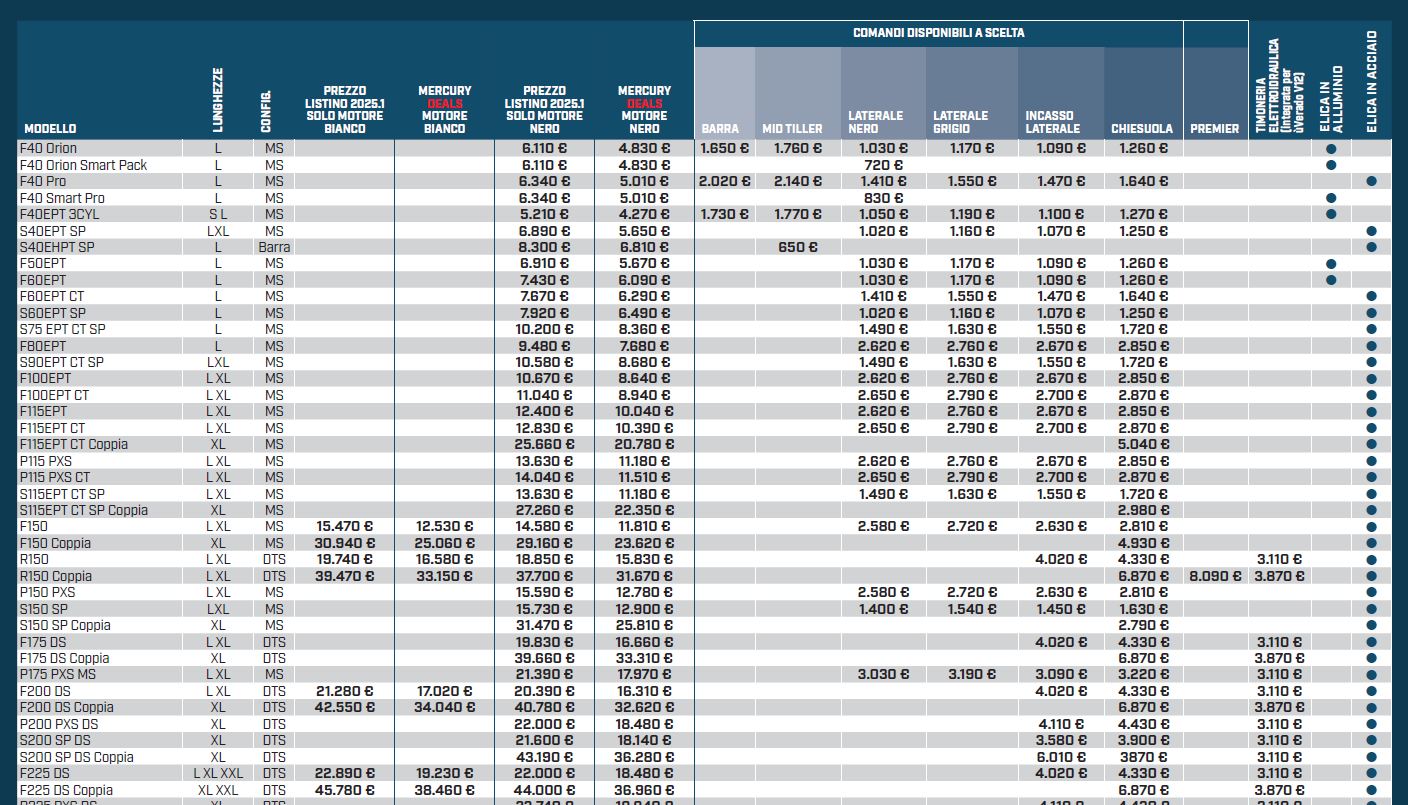Click the S75 EPT CT SP model
1408x805 pixels.
tap(62, 329)
